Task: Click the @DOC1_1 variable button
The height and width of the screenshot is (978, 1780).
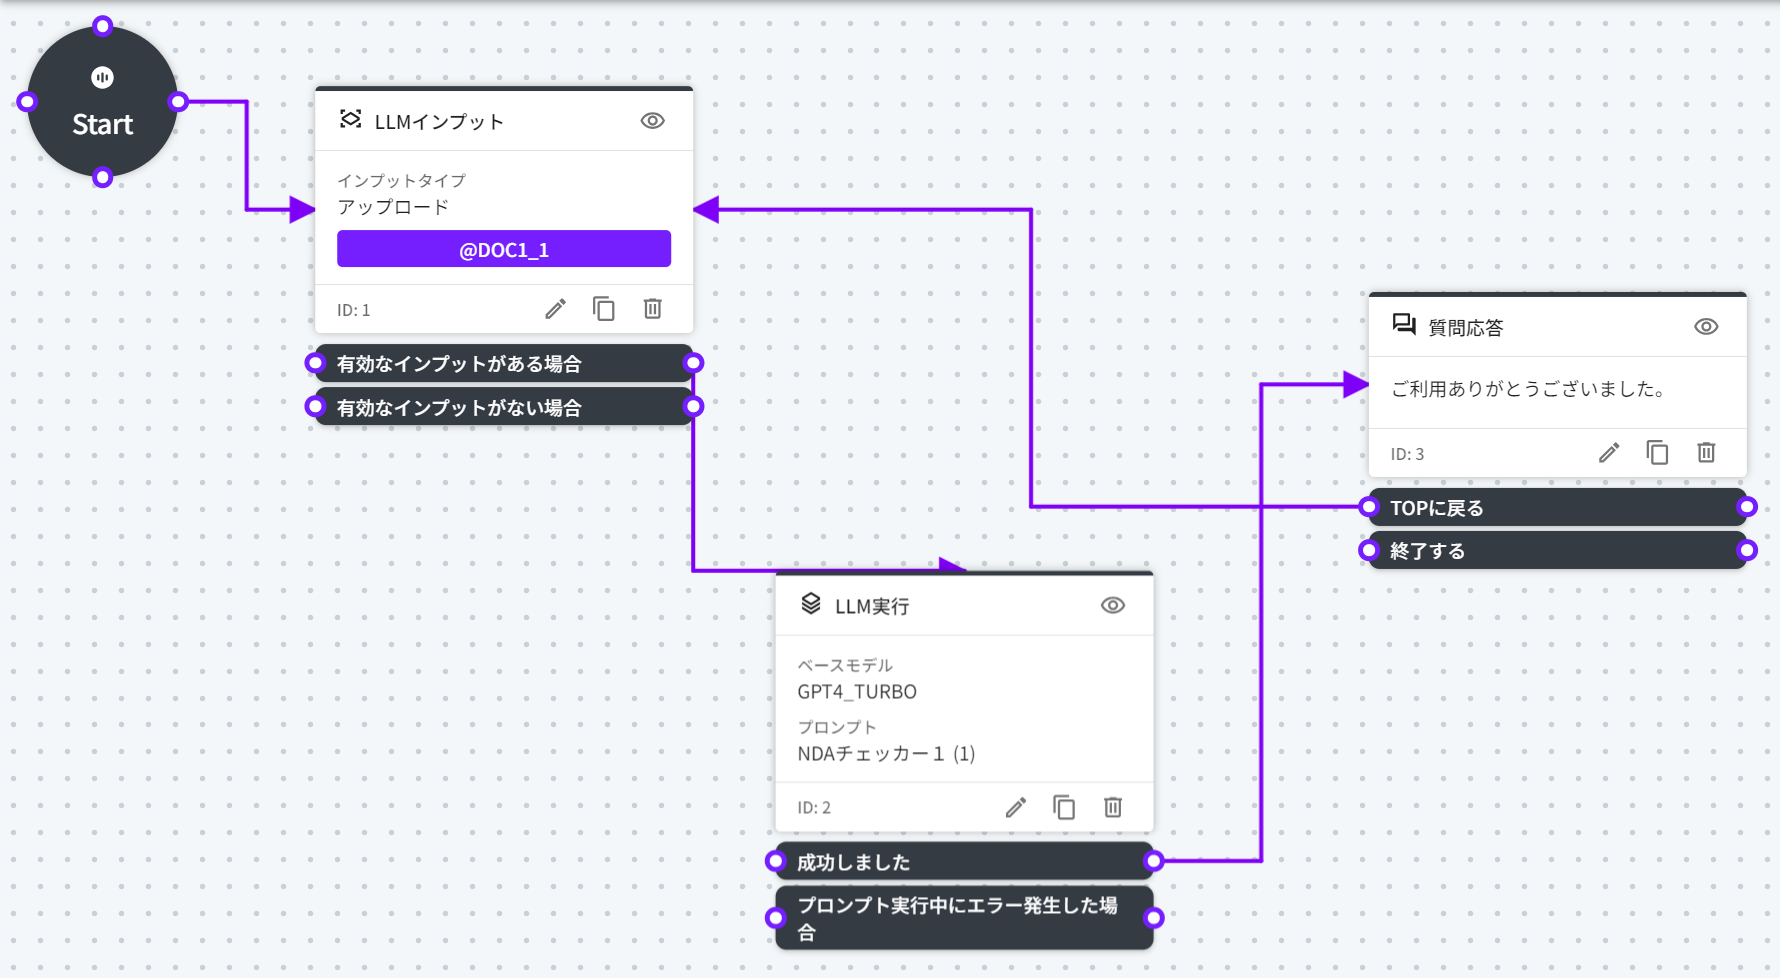Action: 504,249
